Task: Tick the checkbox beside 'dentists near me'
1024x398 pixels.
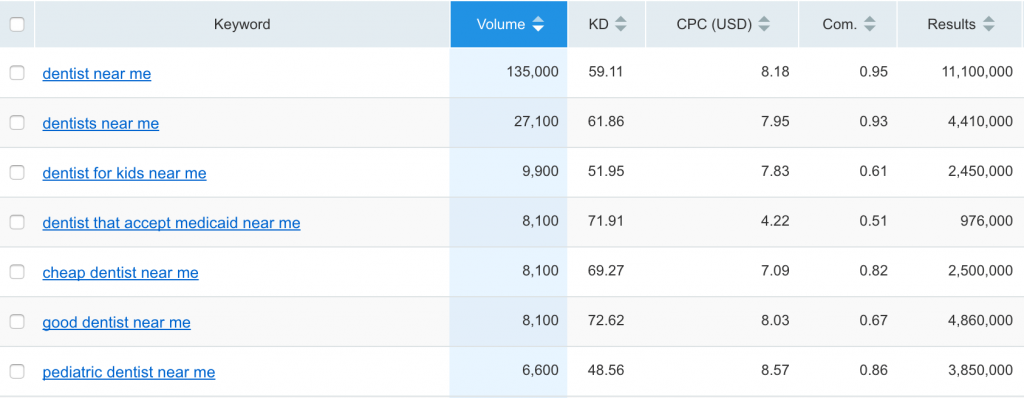Action: [17, 123]
